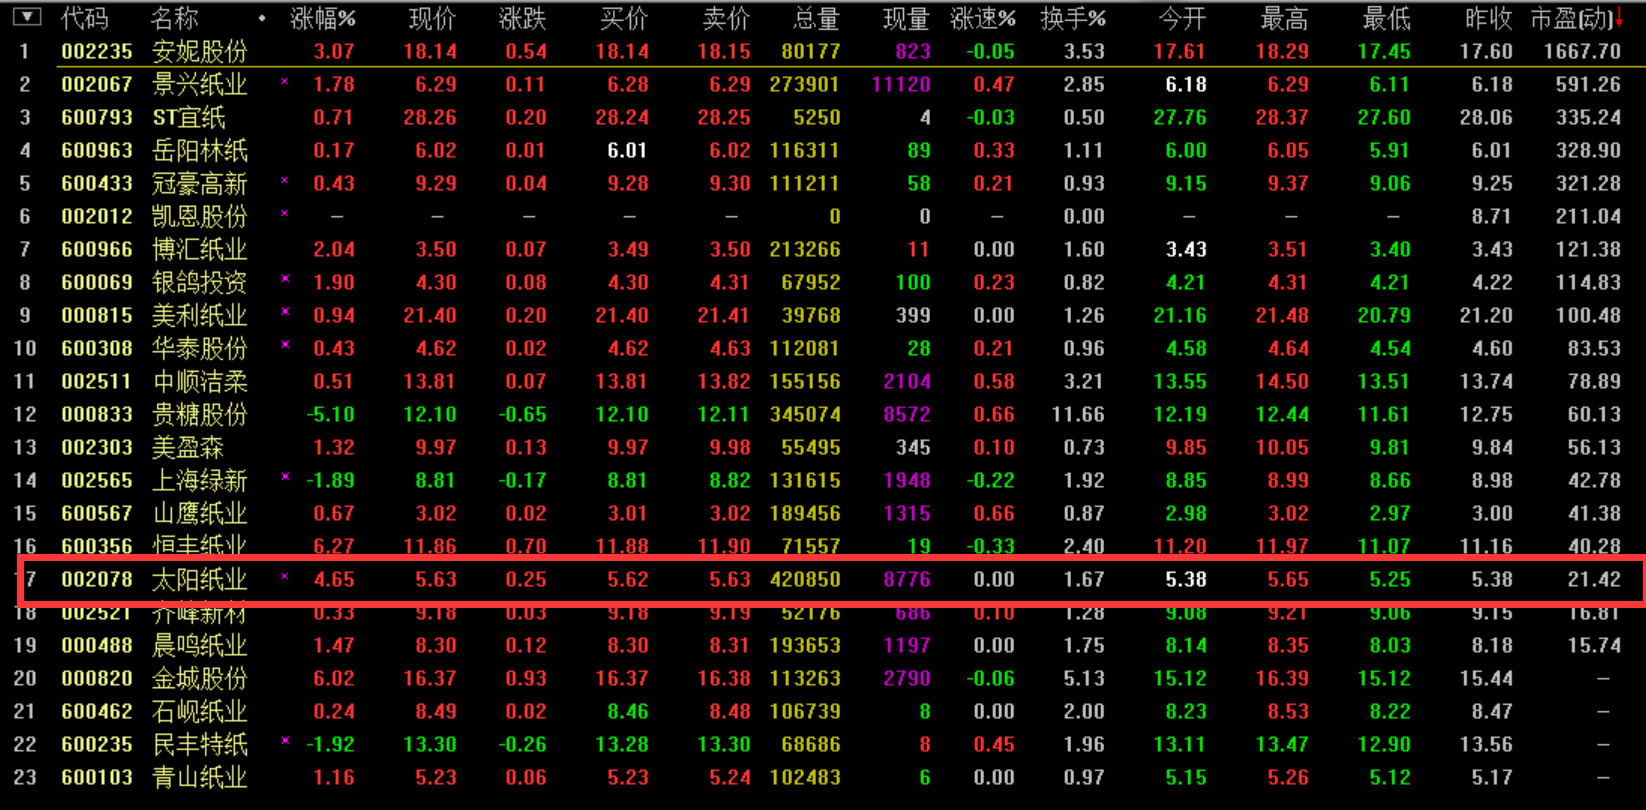Click the -5.10 change percent of 贵糖股份
Image resolution: width=1646 pixels, height=810 pixels.
[x=330, y=414]
